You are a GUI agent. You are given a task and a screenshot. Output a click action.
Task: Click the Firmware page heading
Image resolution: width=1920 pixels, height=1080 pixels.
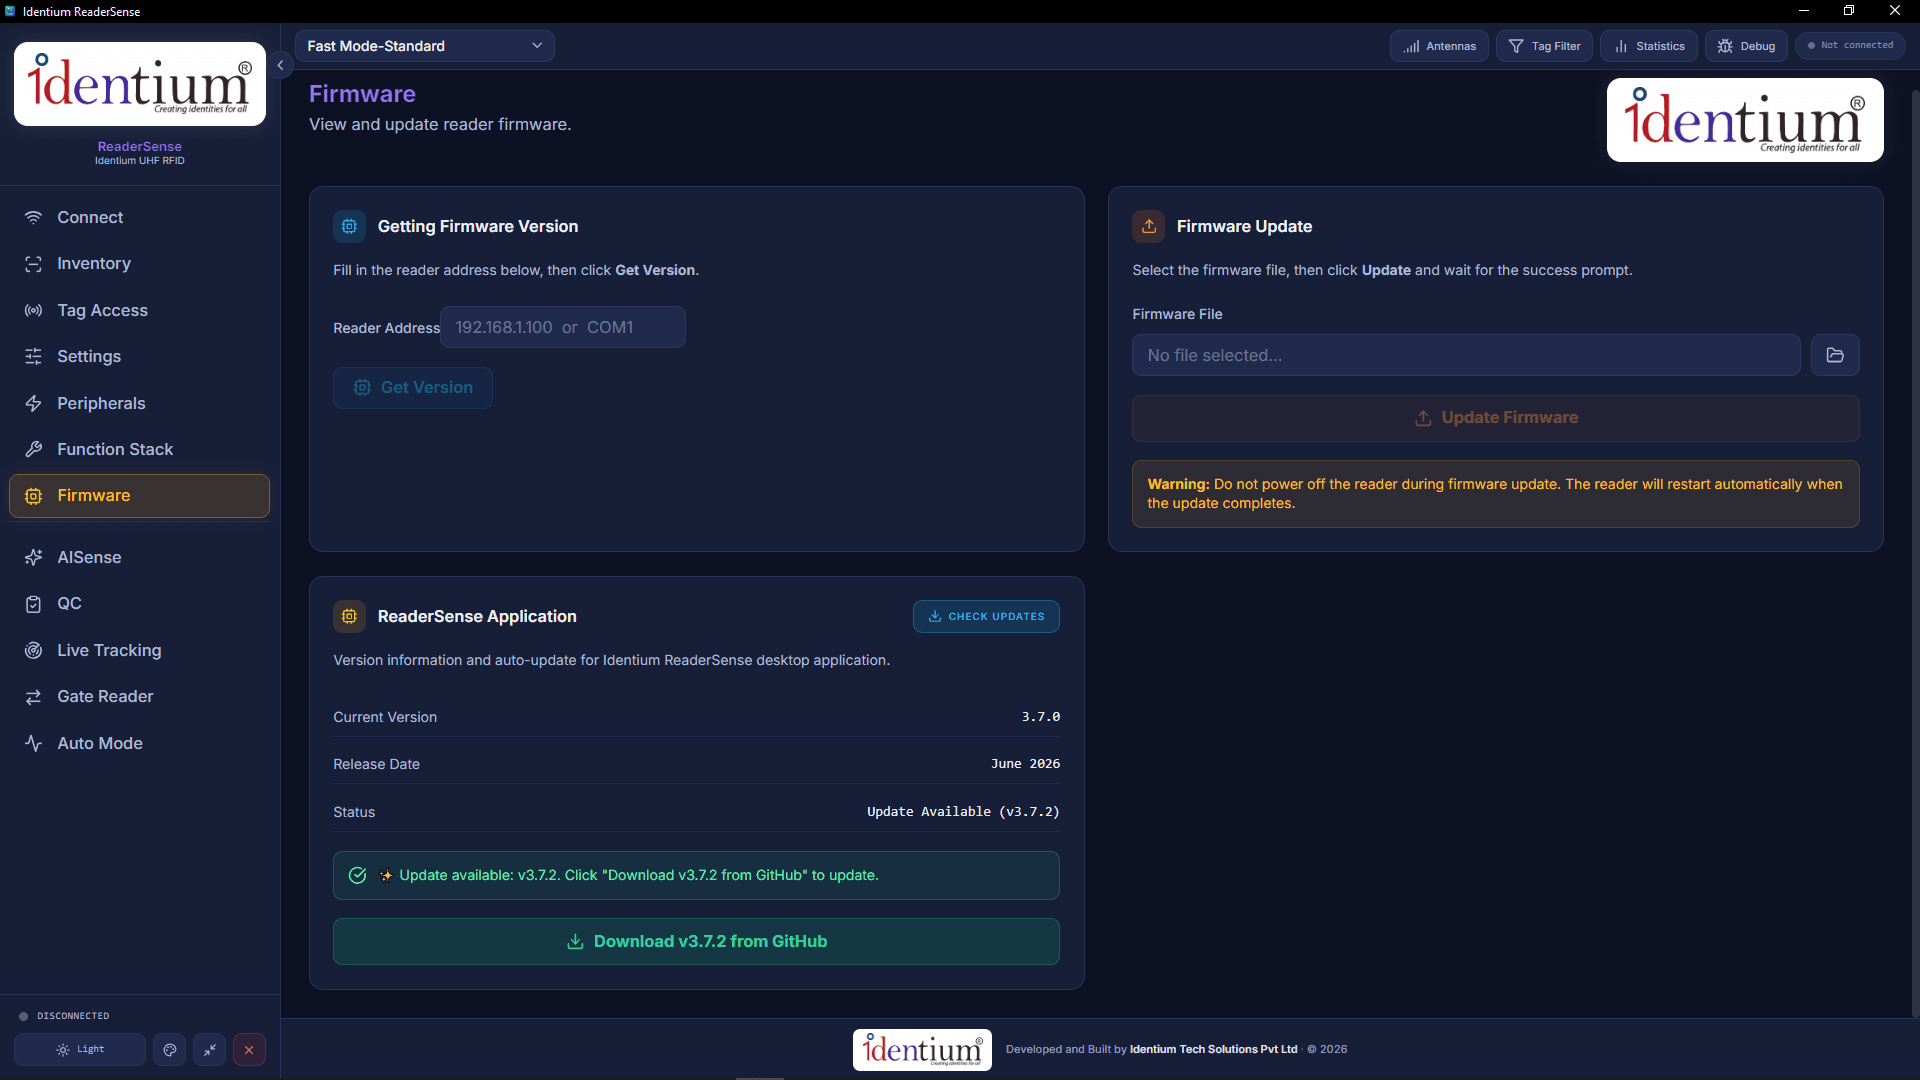click(362, 94)
